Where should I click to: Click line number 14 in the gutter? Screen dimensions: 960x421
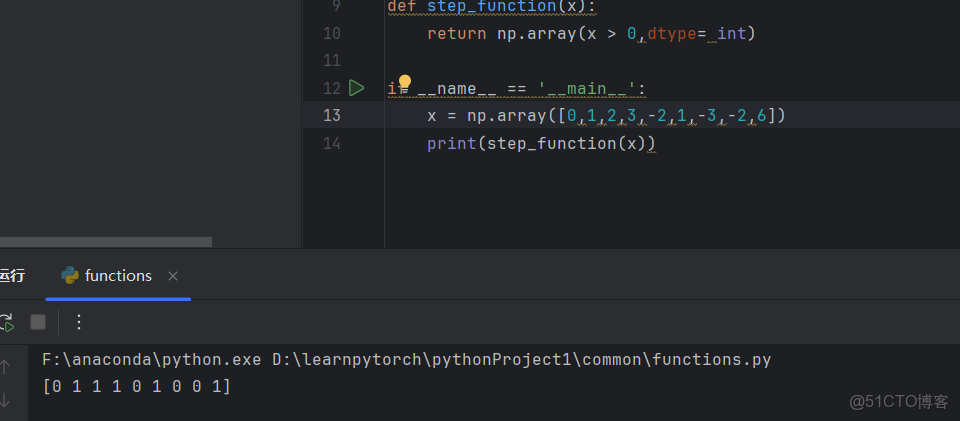(x=331, y=143)
